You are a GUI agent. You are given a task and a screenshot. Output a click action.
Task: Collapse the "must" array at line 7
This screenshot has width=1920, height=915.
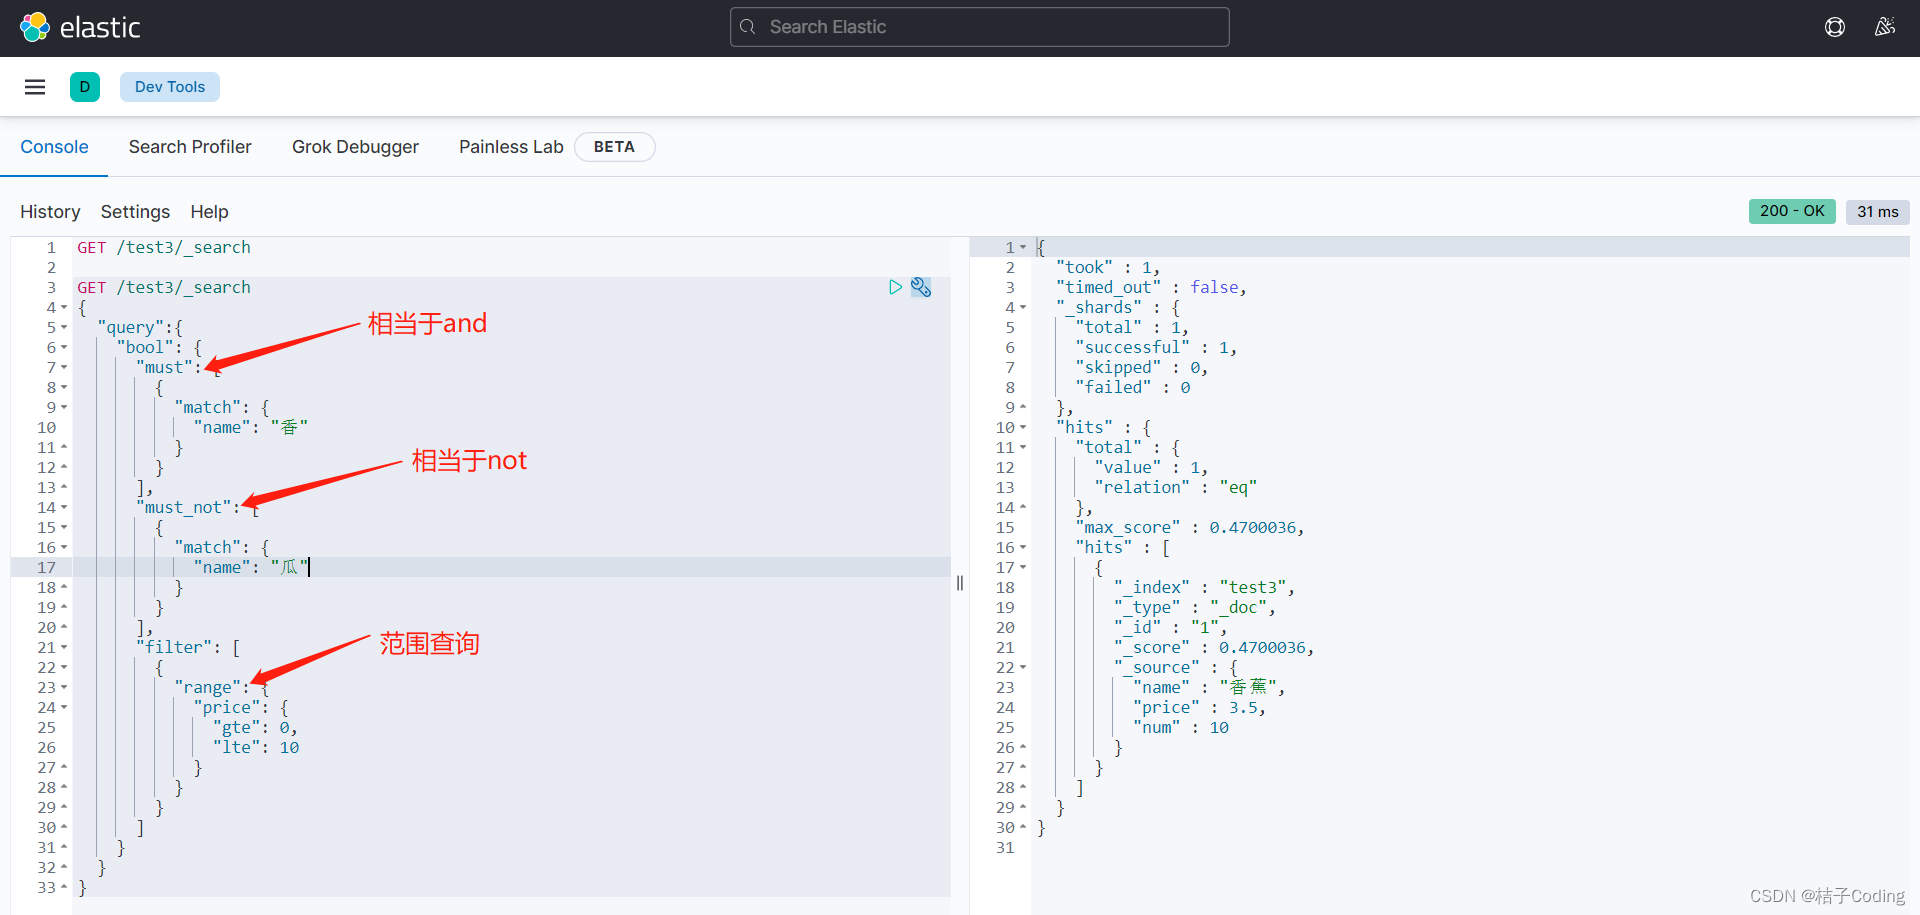pos(64,368)
